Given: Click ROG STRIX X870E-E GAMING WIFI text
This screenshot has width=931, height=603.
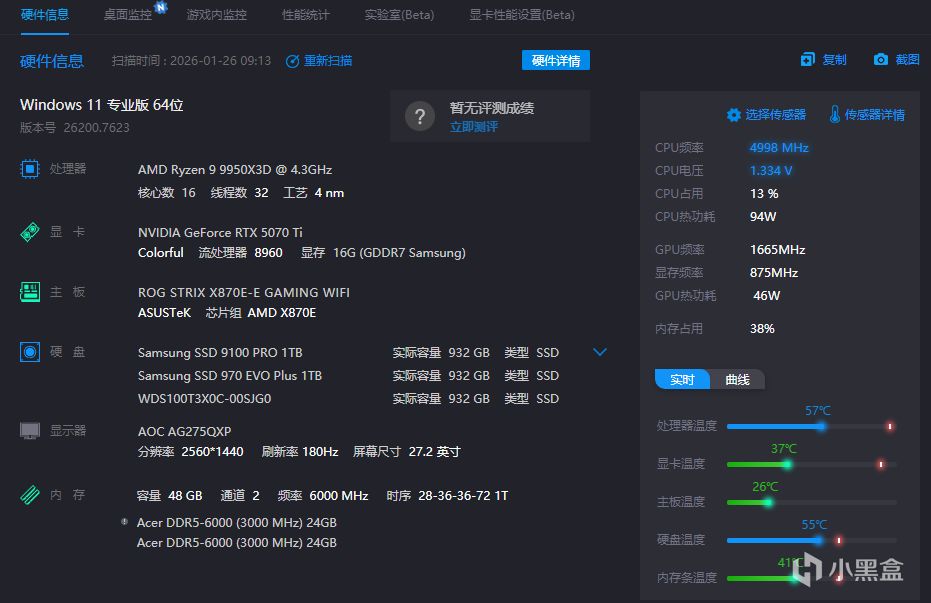Looking at the screenshot, I should (243, 293).
